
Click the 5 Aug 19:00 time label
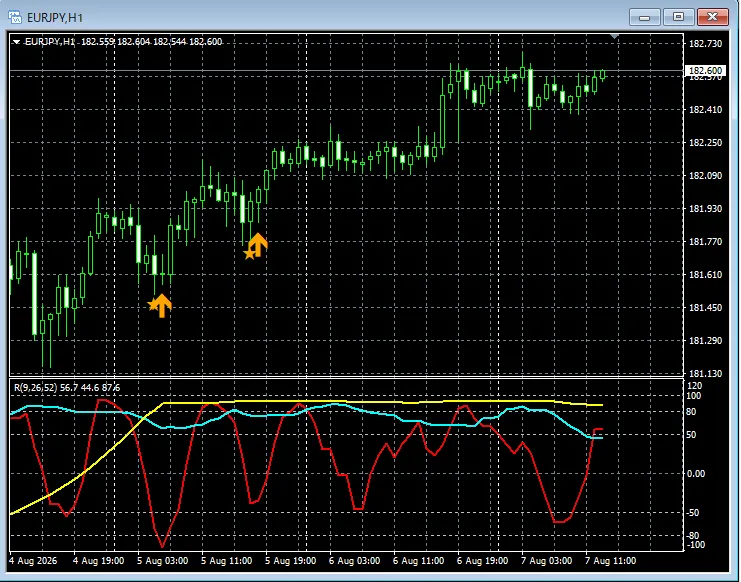coord(290,561)
